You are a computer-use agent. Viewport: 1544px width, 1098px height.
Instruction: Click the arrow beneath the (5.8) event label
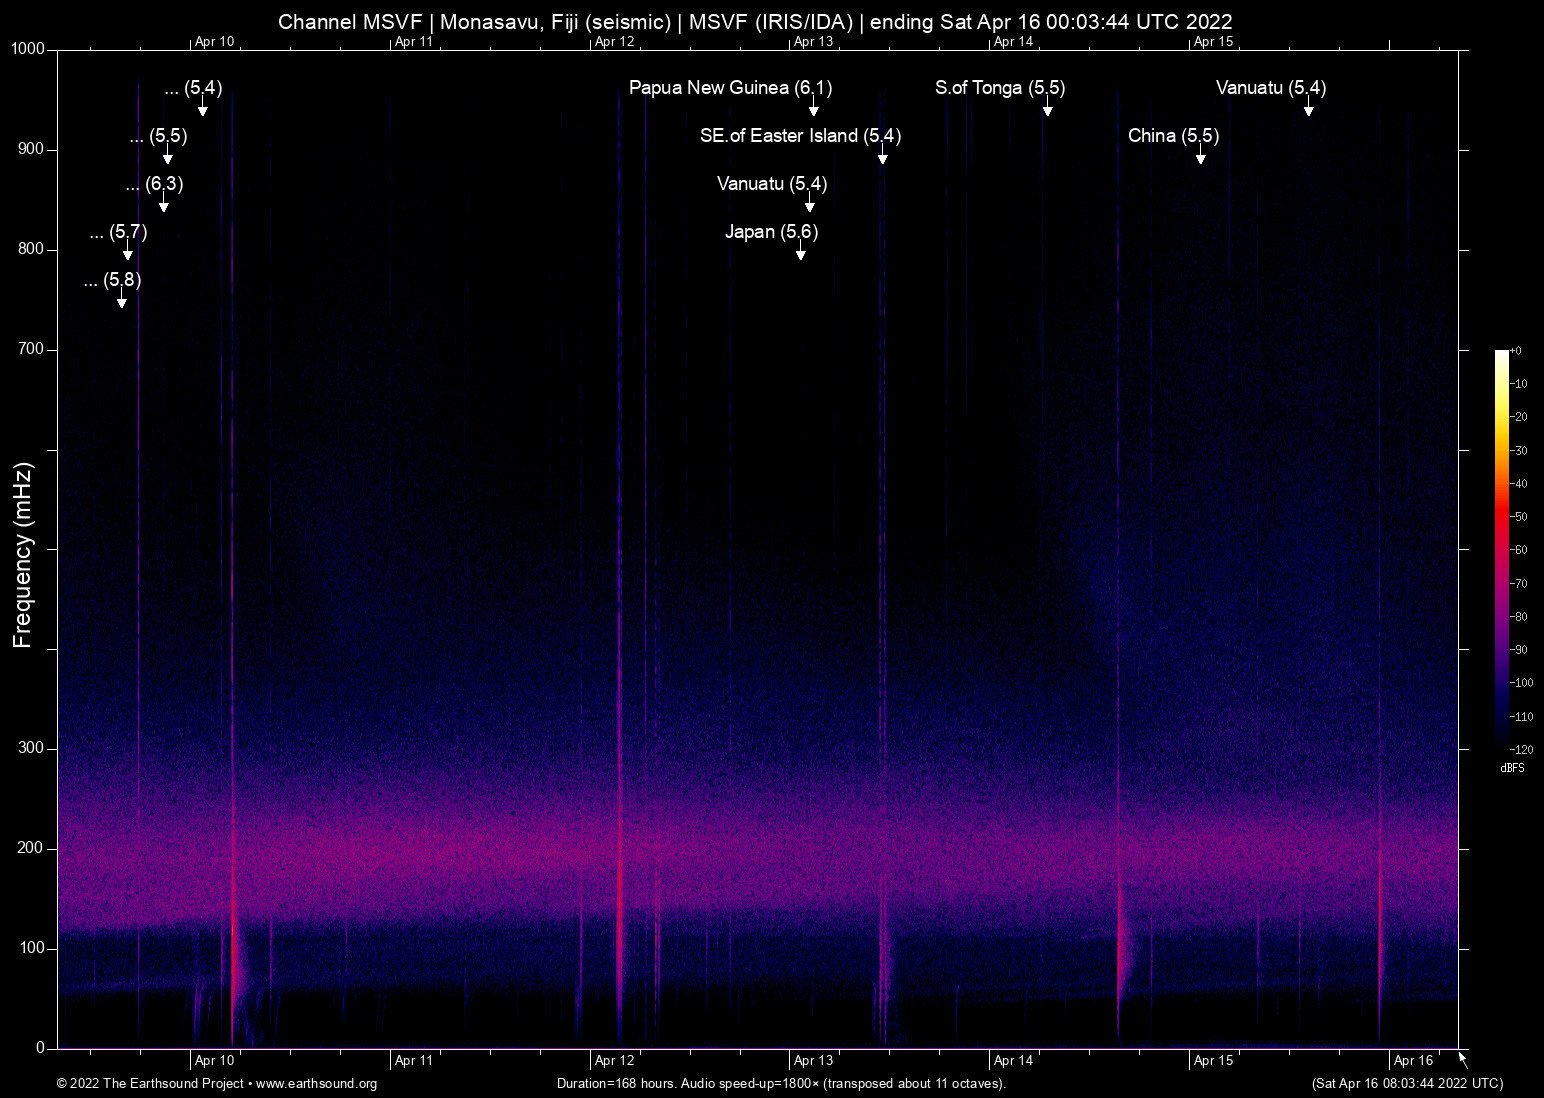pyautogui.click(x=122, y=300)
